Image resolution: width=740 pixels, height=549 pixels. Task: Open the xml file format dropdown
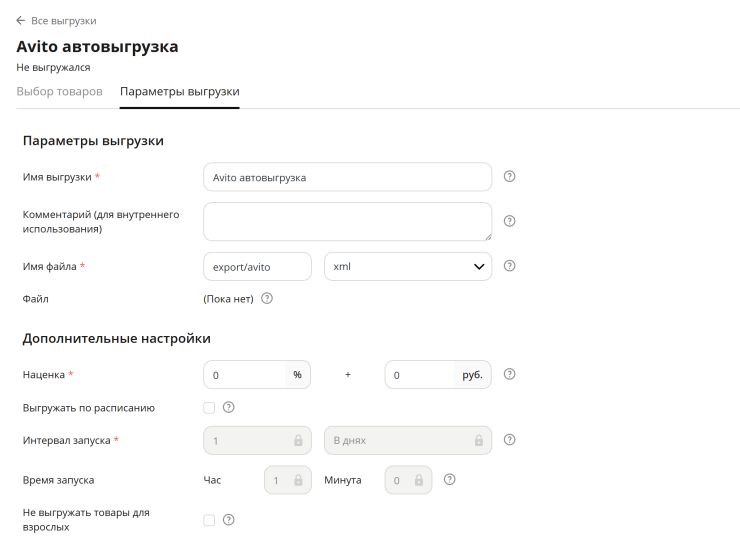(408, 267)
